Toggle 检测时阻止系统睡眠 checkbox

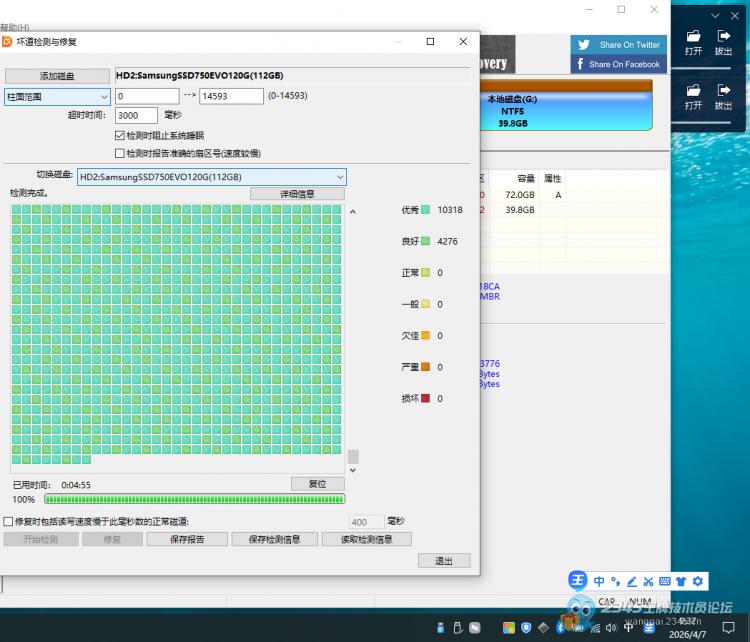(121, 135)
